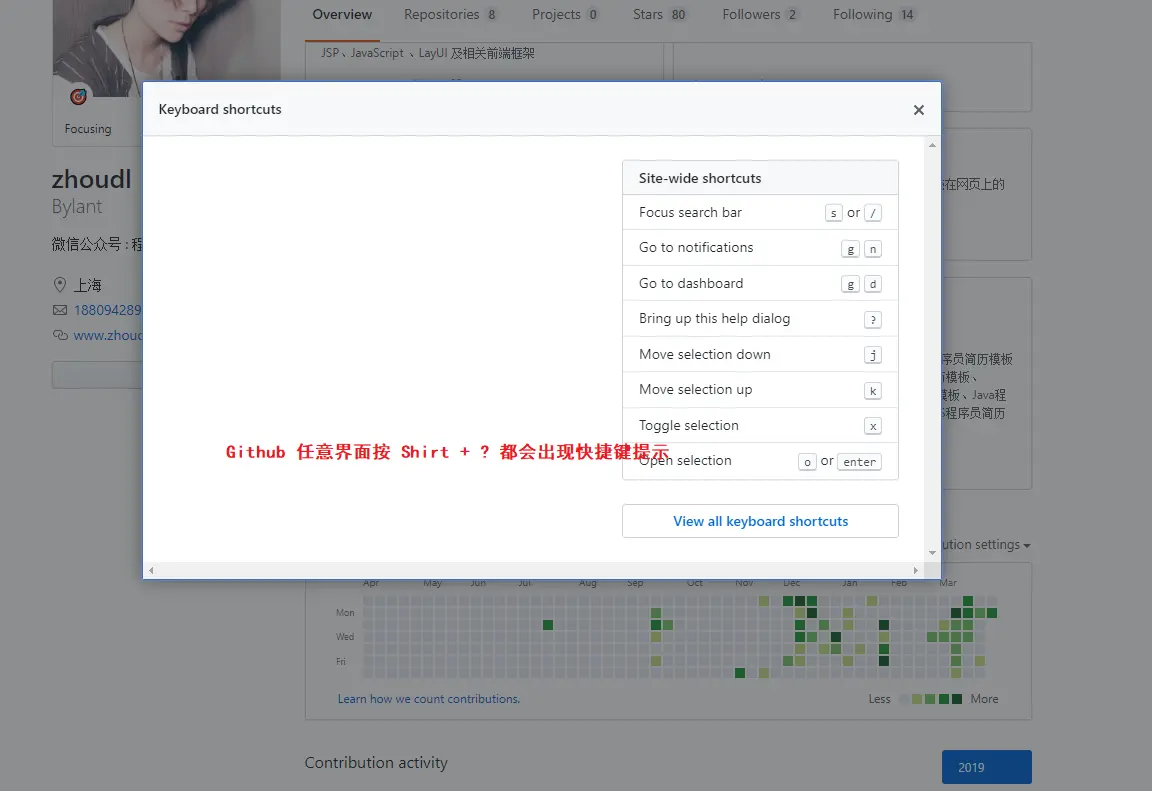The width and height of the screenshot is (1152, 791).
Task: Click Bring up this help dialog row
Action: pyautogui.click(x=760, y=319)
